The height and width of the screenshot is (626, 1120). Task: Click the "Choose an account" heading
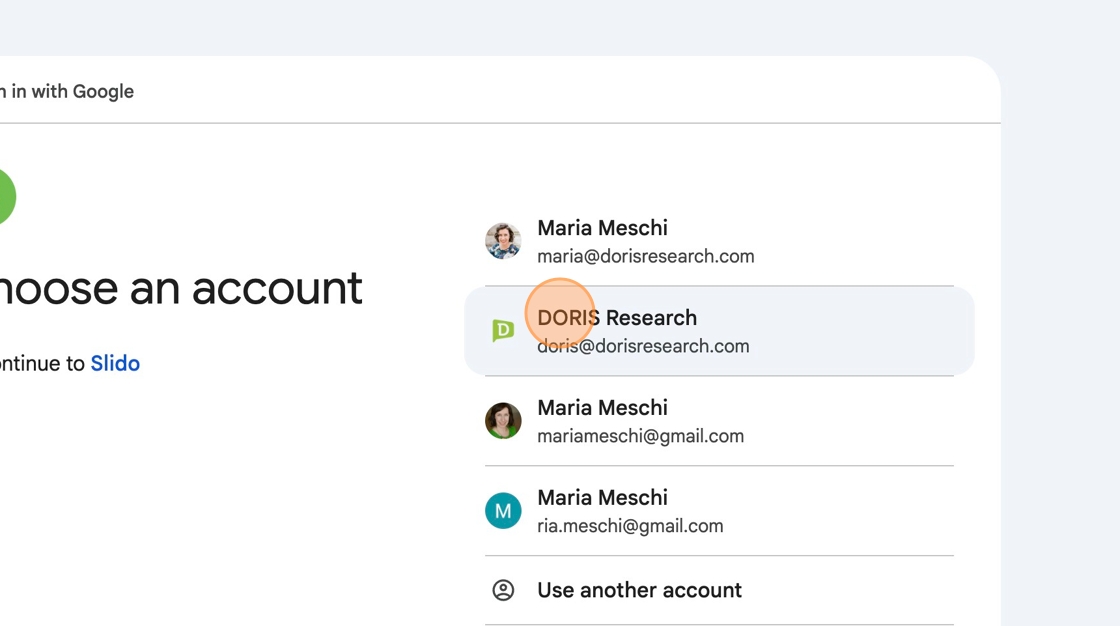coord(180,289)
